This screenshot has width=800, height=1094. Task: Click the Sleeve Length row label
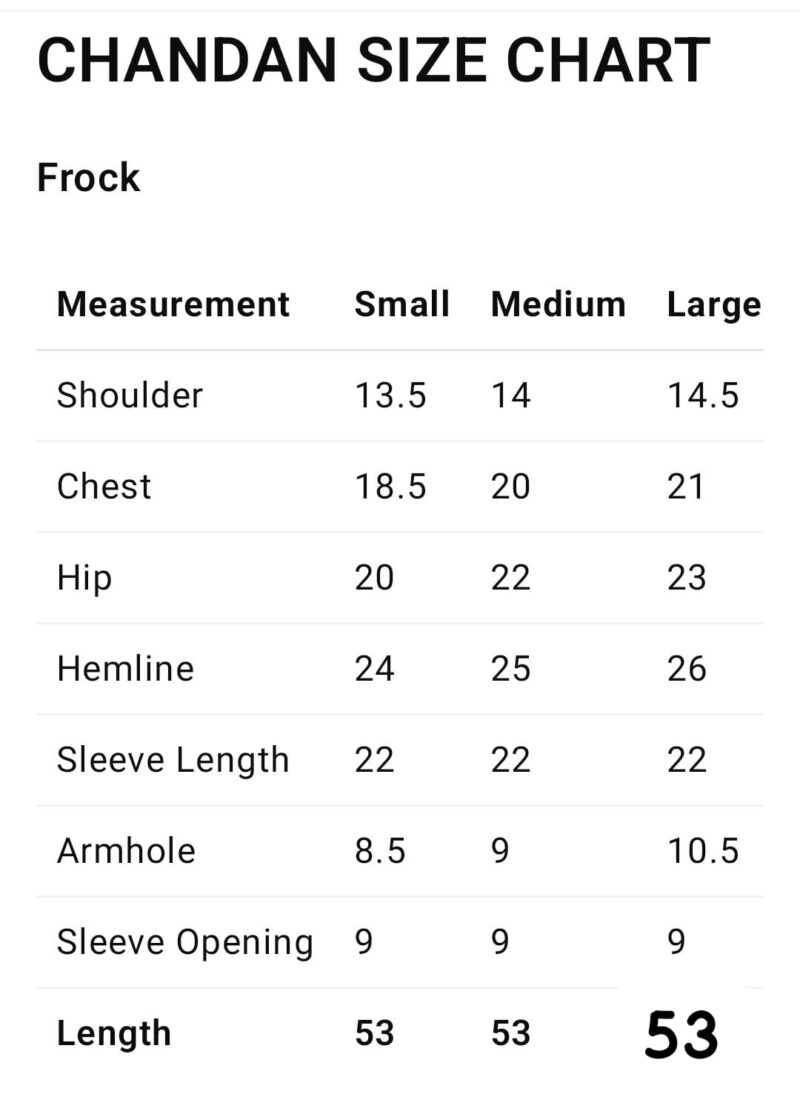point(173,760)
